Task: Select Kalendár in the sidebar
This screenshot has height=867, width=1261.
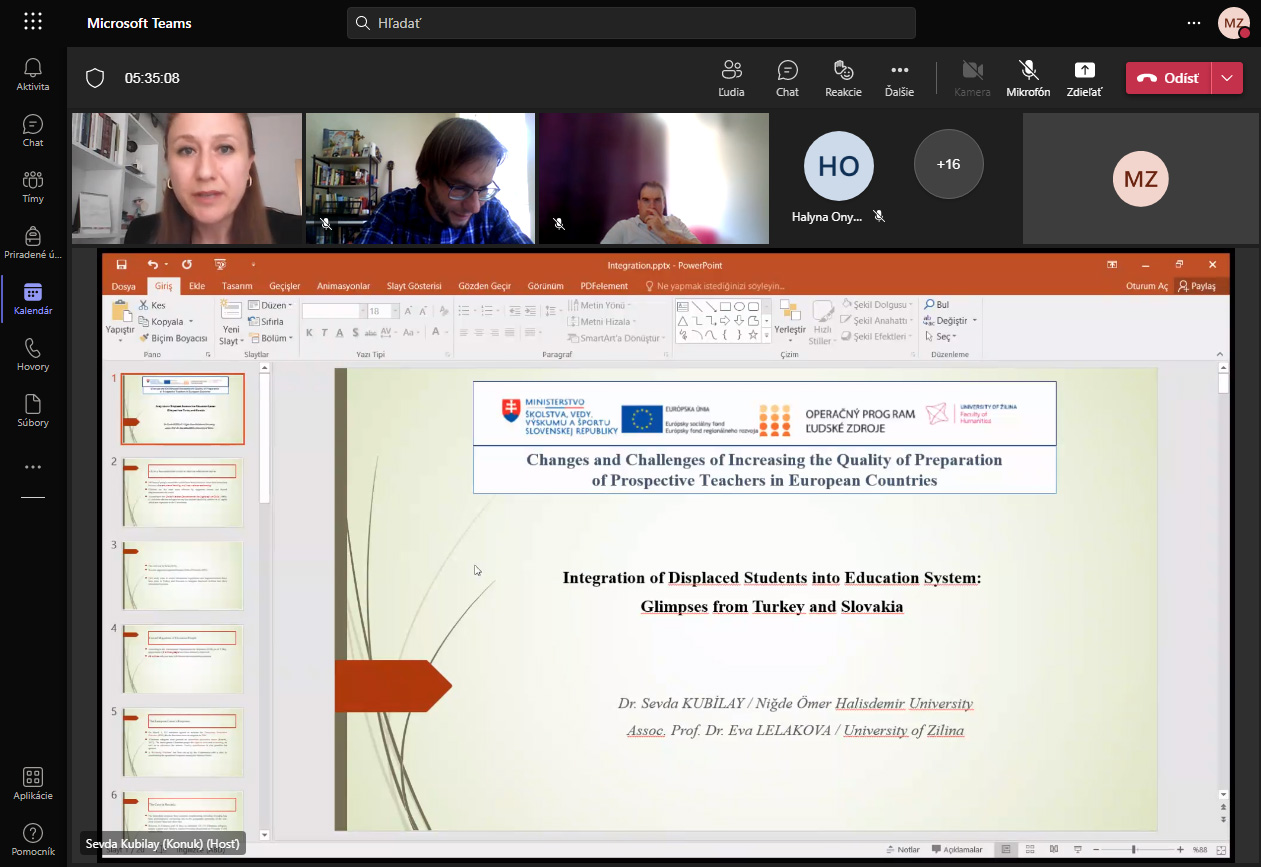Action: point(32,298)
